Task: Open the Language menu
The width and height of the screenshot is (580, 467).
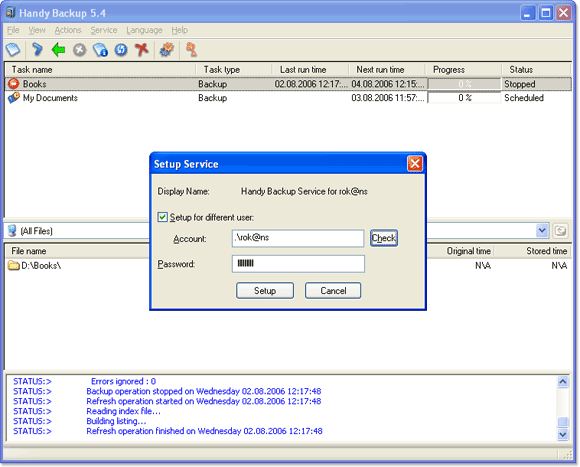Action: [144, 30]
